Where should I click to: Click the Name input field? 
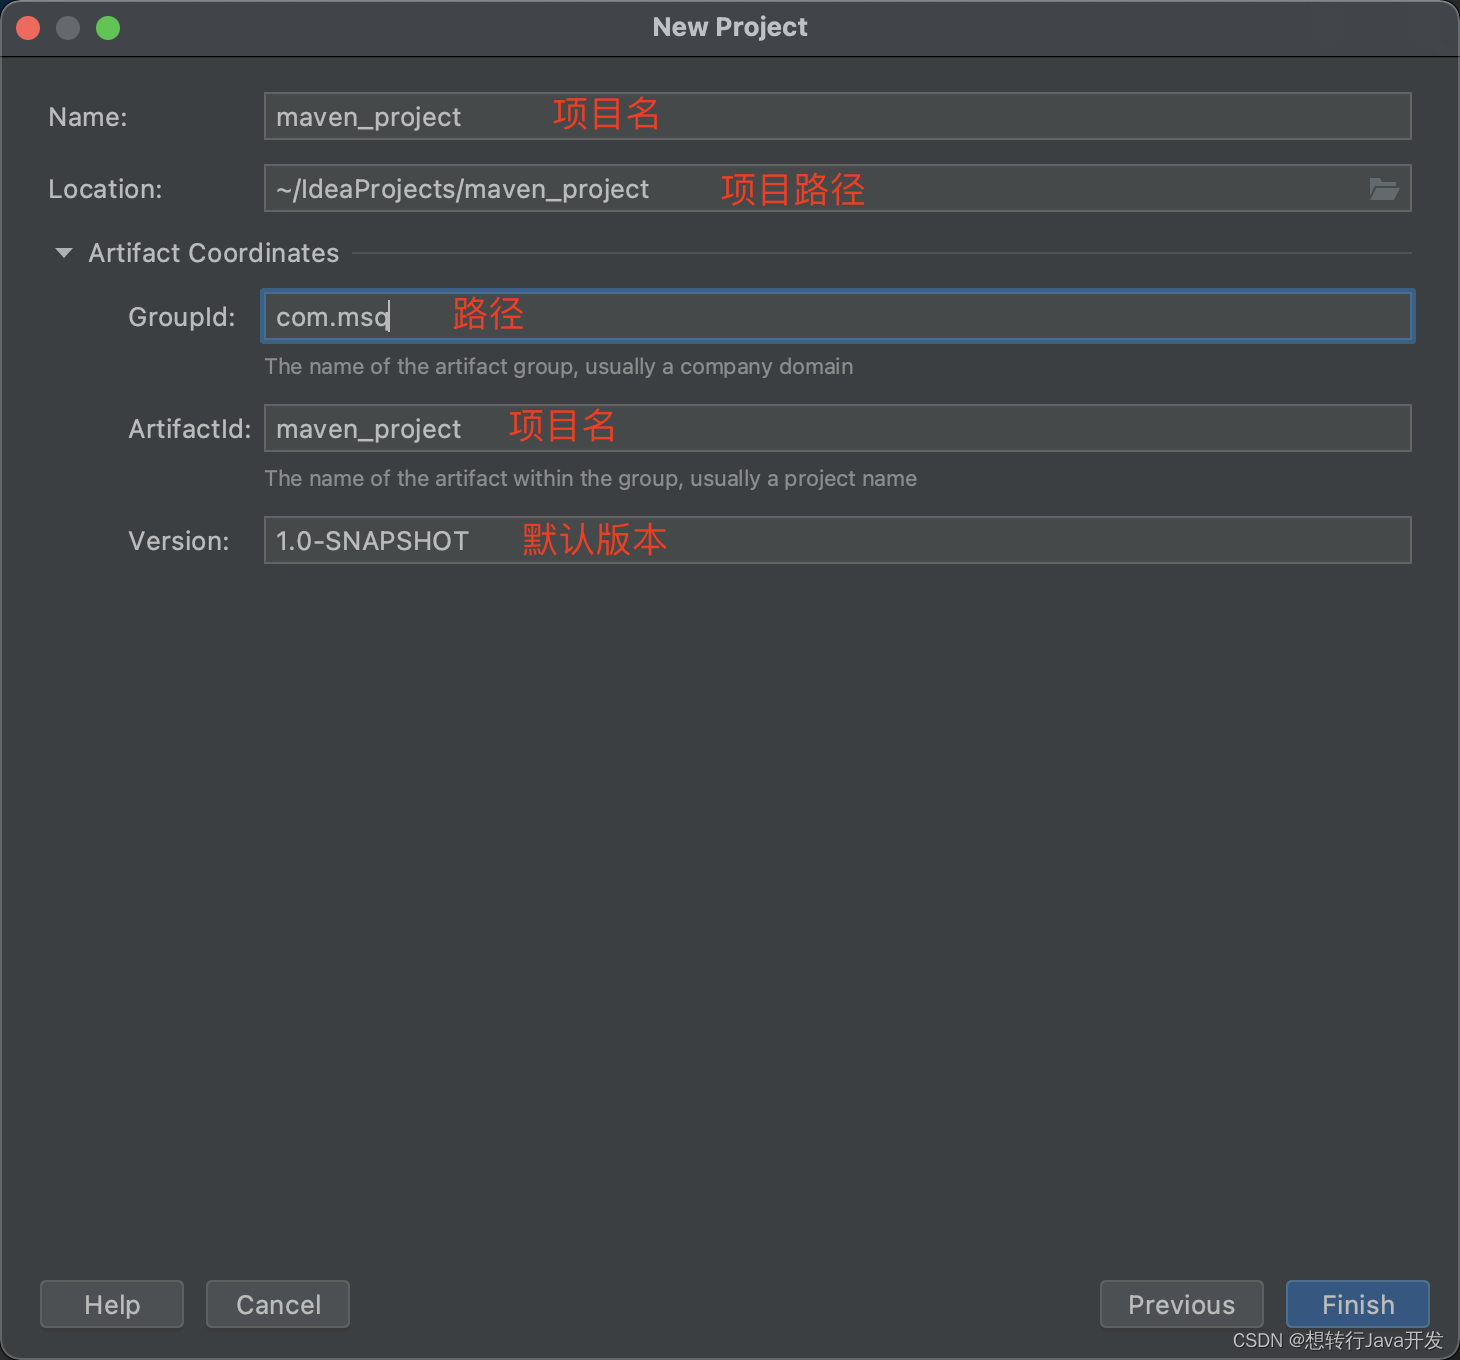point(837,116)
